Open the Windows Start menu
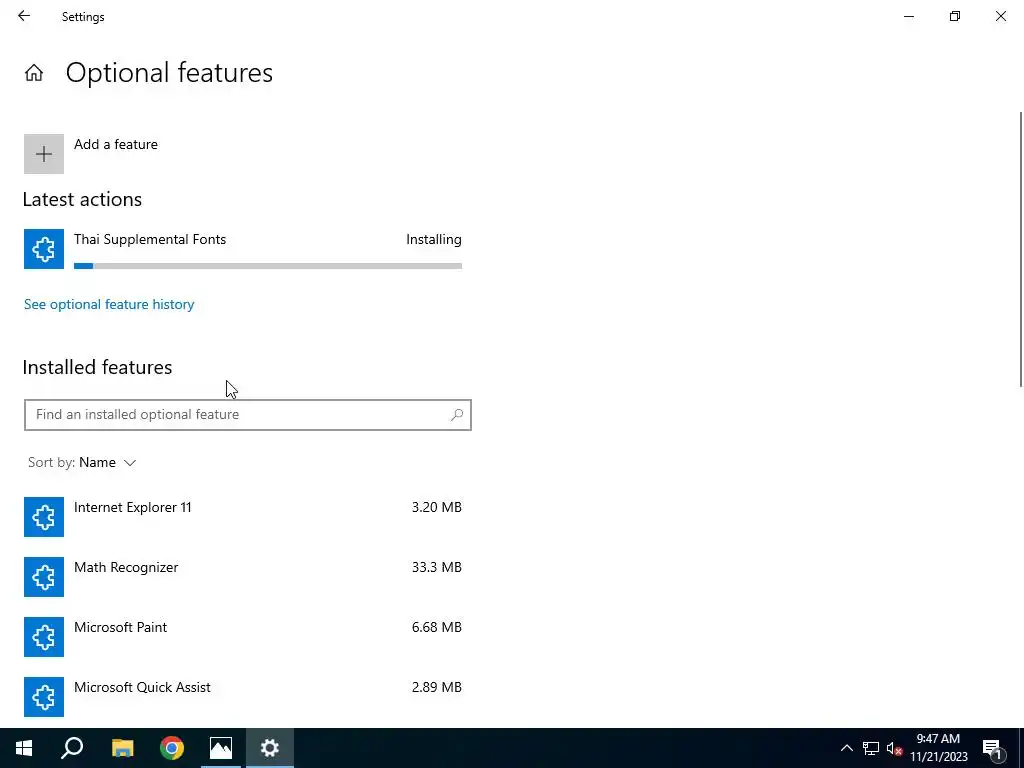This screenshot has width=1024, height=768. point(24,748)
